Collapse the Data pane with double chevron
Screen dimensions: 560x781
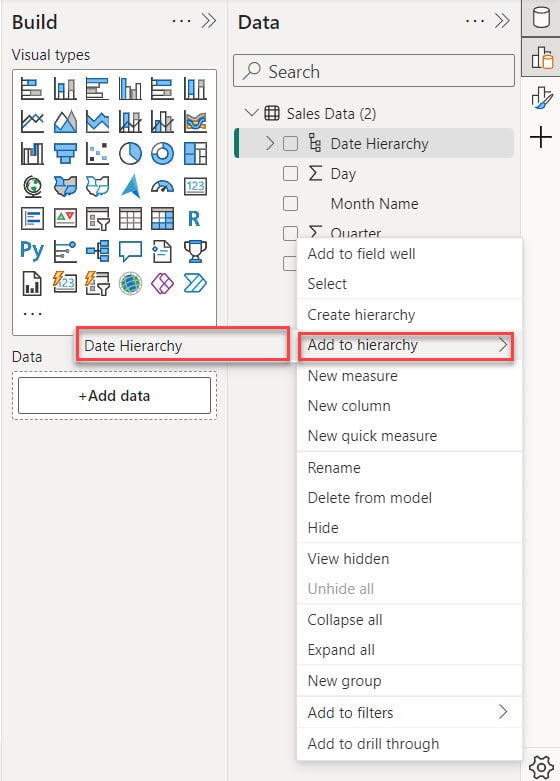point(502,20)
